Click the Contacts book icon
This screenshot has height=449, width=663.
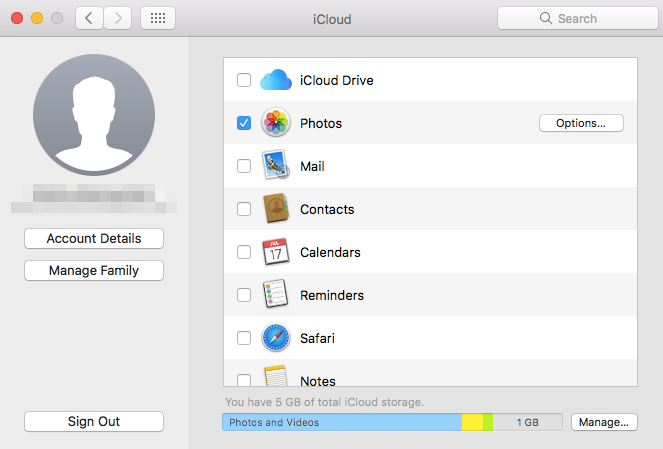[x=276, y=208]
